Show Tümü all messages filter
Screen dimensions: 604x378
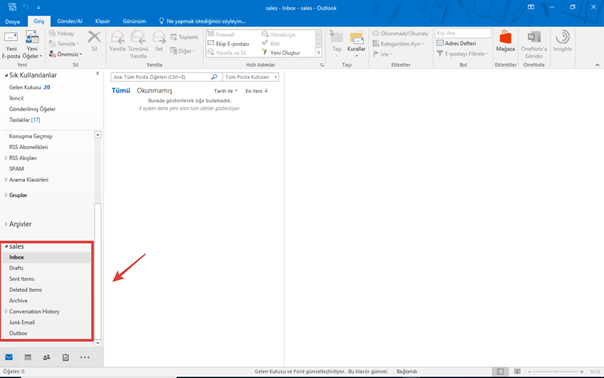[121, 91]
